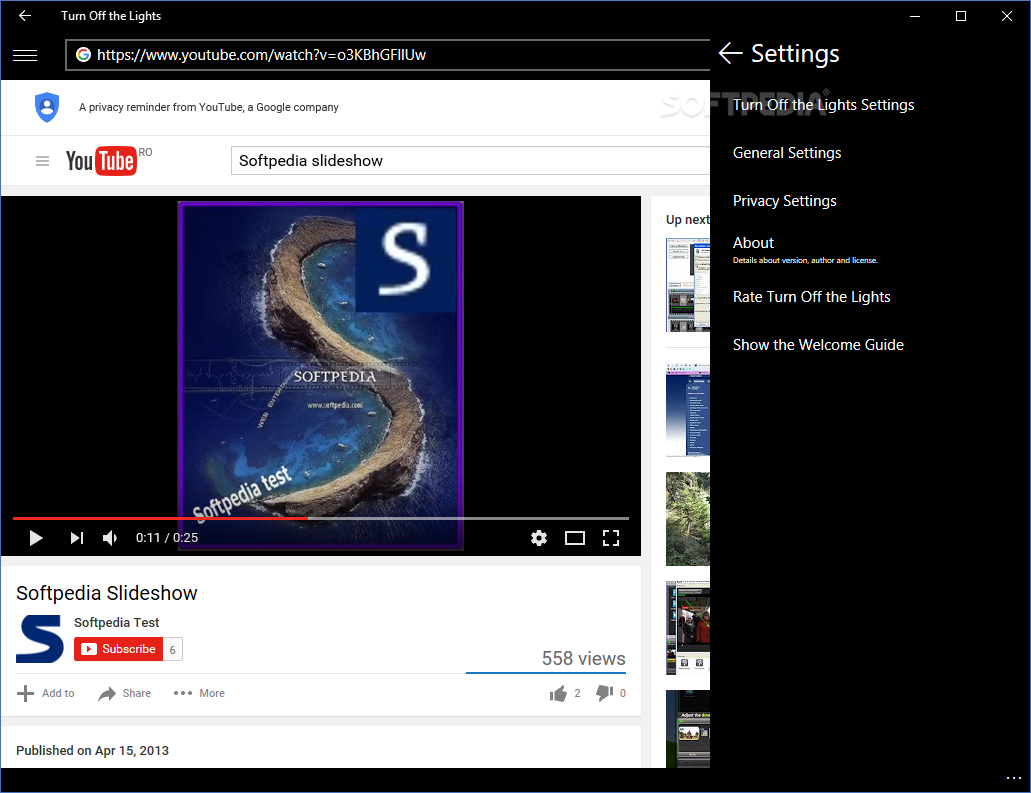
Task: Show the Welcome Guide
Action: pyautogui.click(x=818, y=345)
